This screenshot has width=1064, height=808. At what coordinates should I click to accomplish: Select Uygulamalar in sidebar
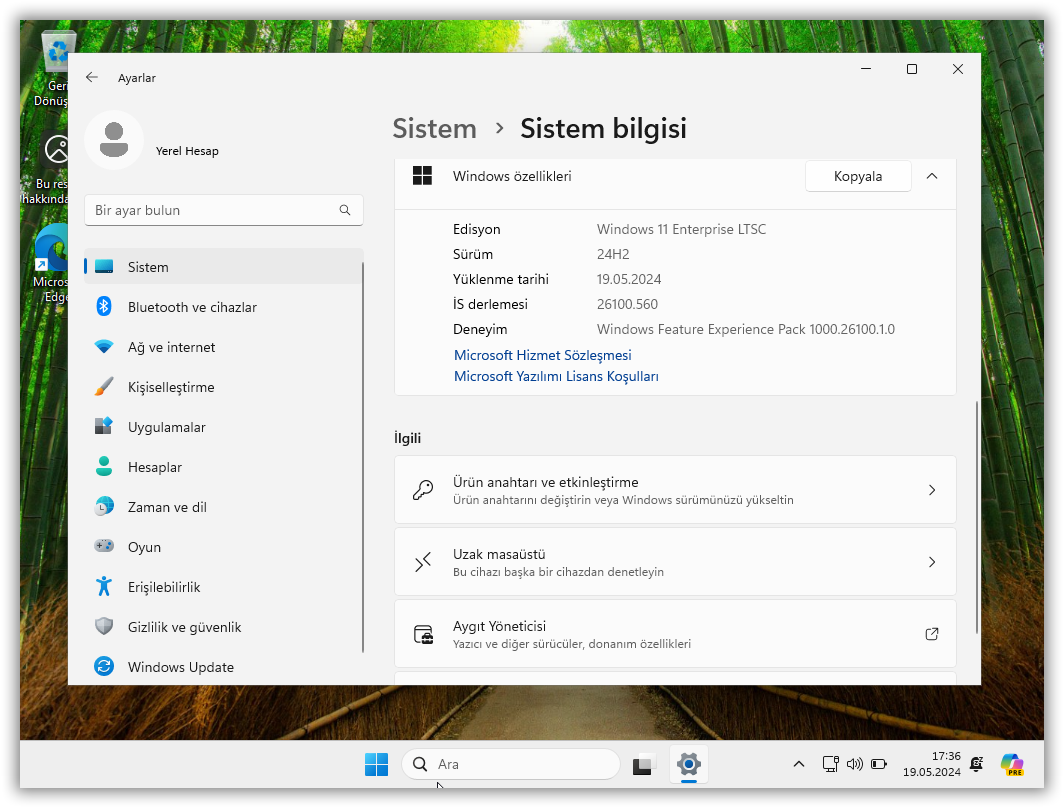224,427
